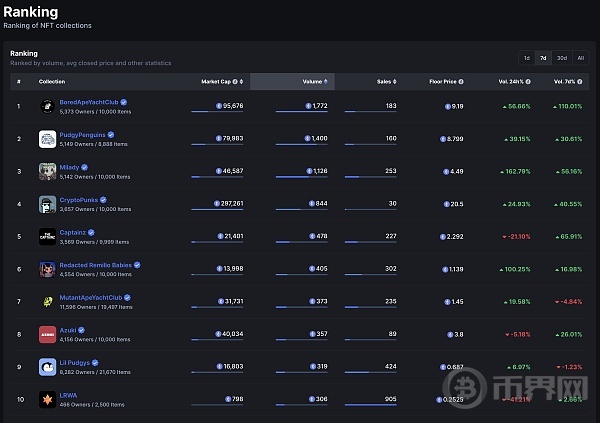Sort by Sales column header
Screen dimensions: 600x423
[385, 81]
